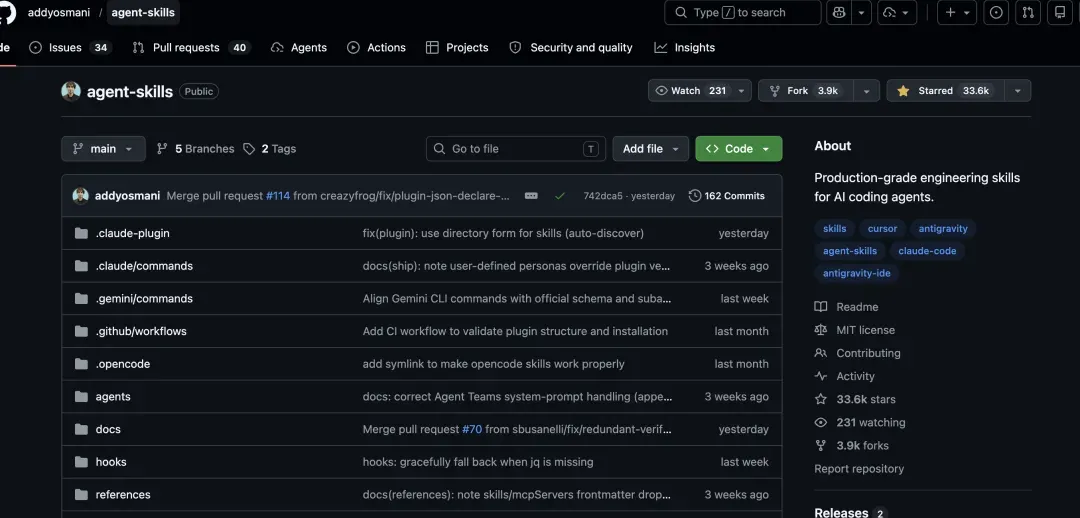Open the green Code dropdown button

(x=738, y=149)
